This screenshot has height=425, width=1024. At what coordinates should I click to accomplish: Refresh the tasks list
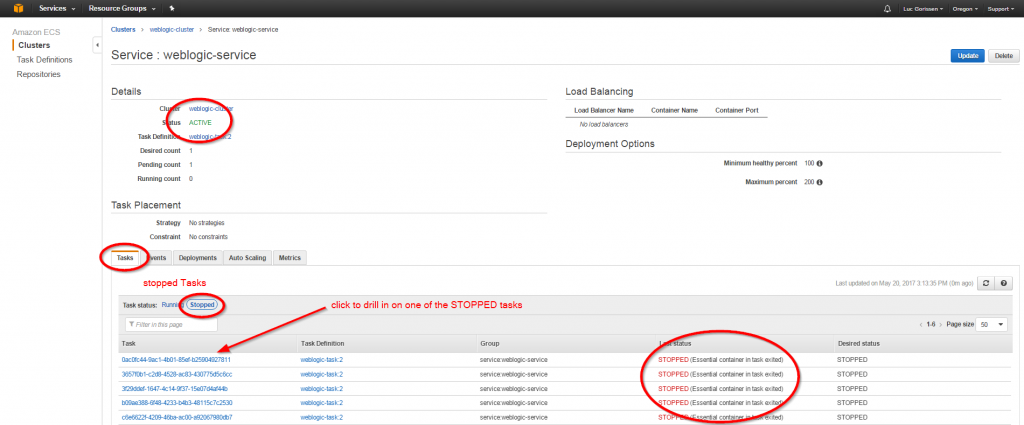(x=985, y=284)
